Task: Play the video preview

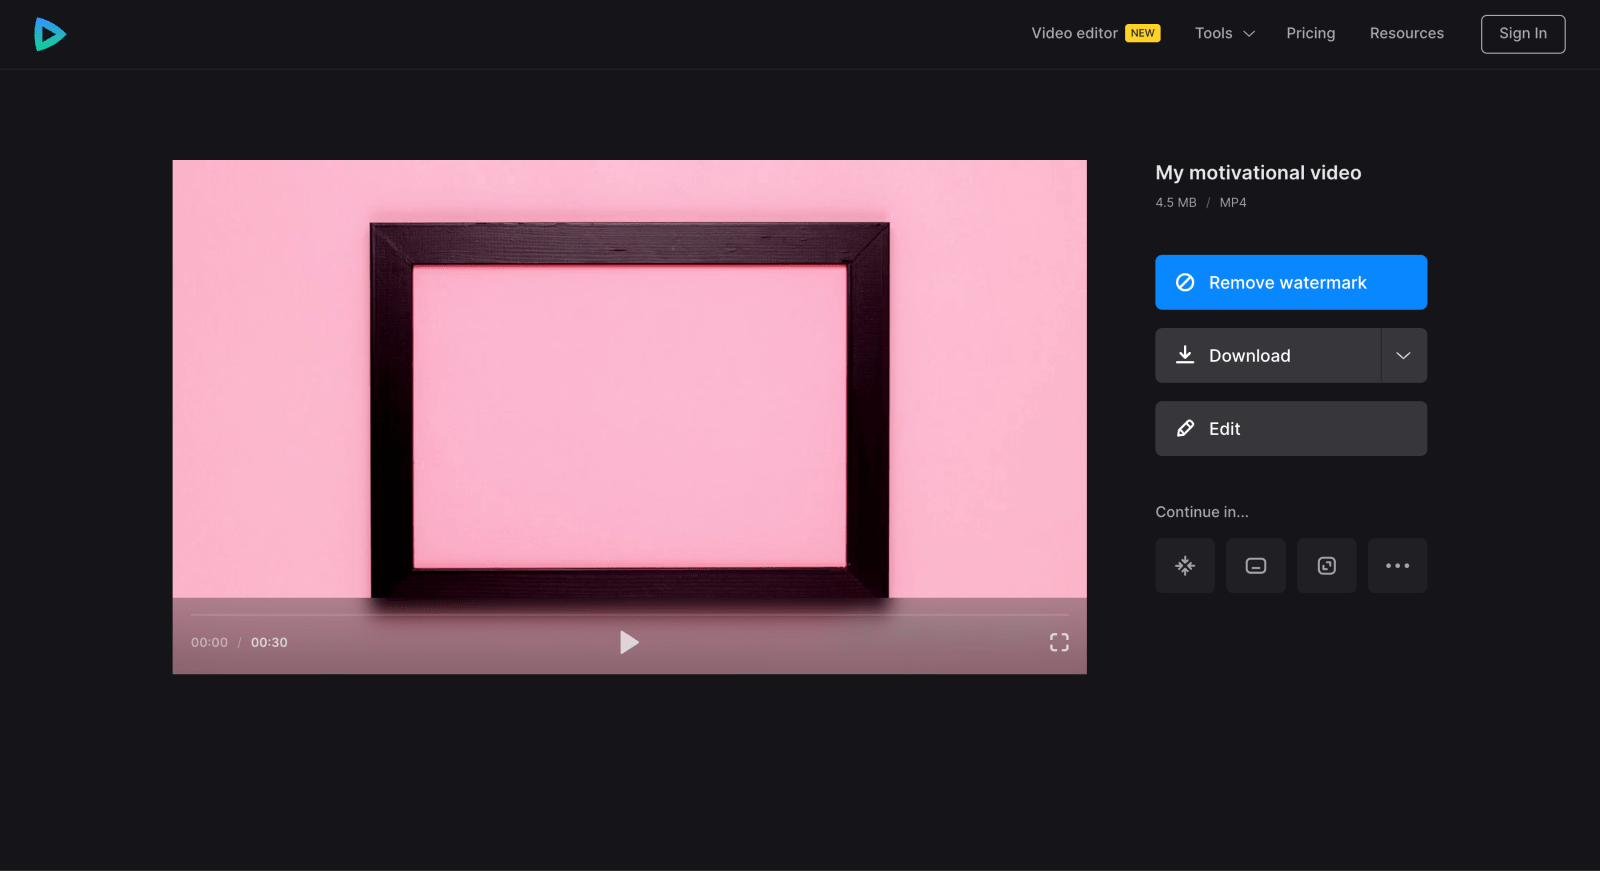Action: click(x=629, y=642)
